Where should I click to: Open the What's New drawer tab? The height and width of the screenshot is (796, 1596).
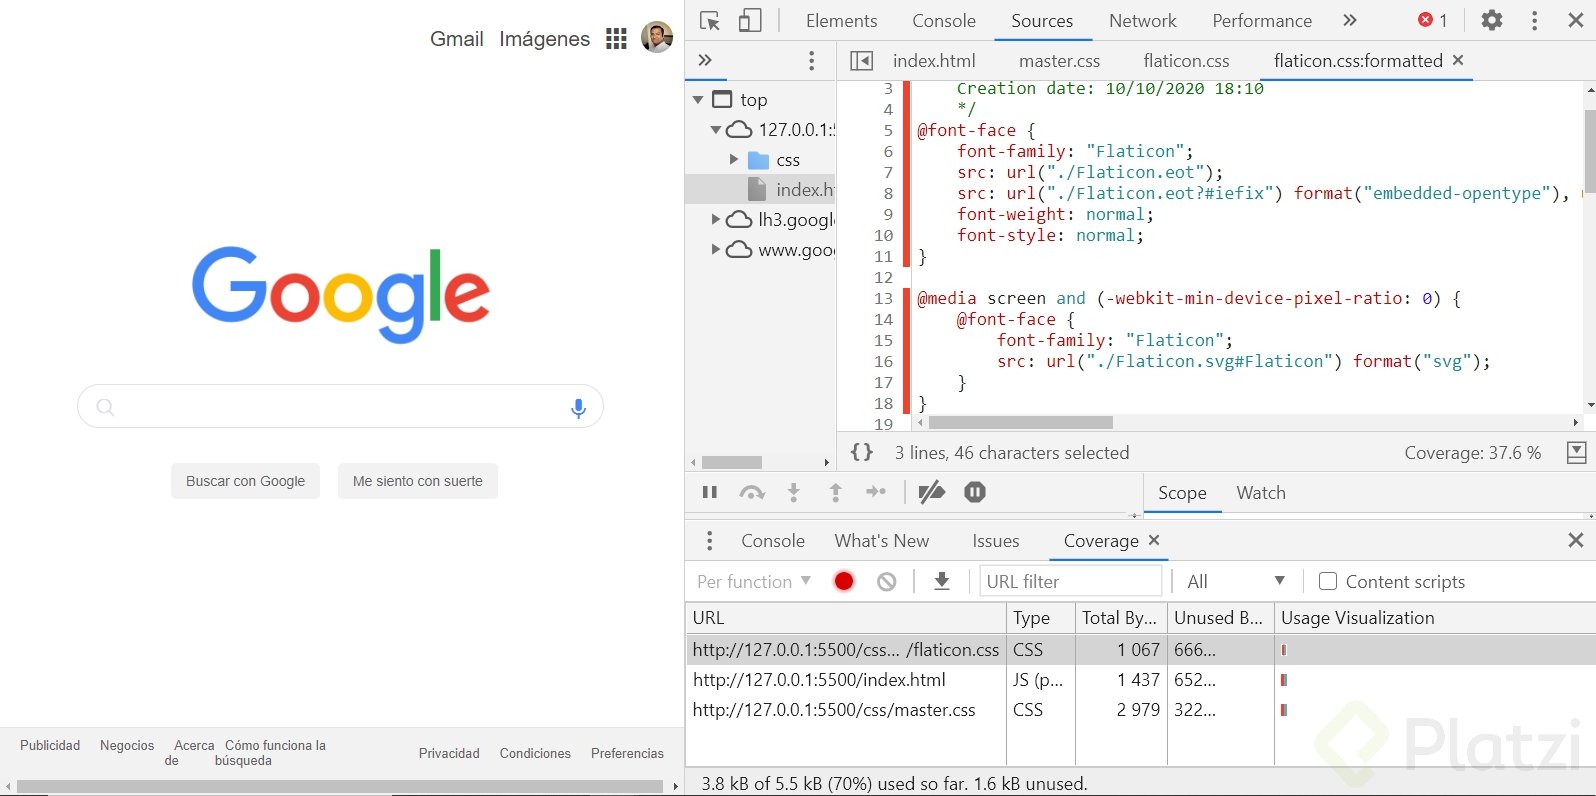coord(882,541)
